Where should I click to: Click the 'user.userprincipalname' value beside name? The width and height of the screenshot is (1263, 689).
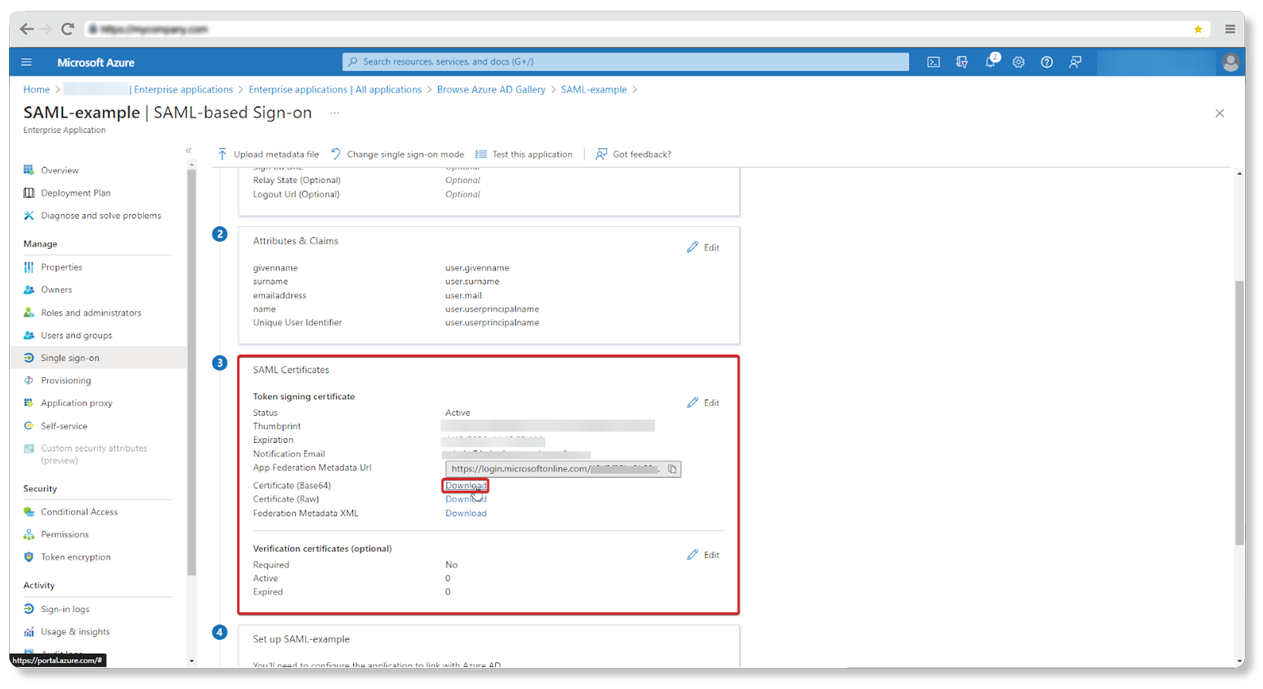pyautogui.click(x=492, y=309)
